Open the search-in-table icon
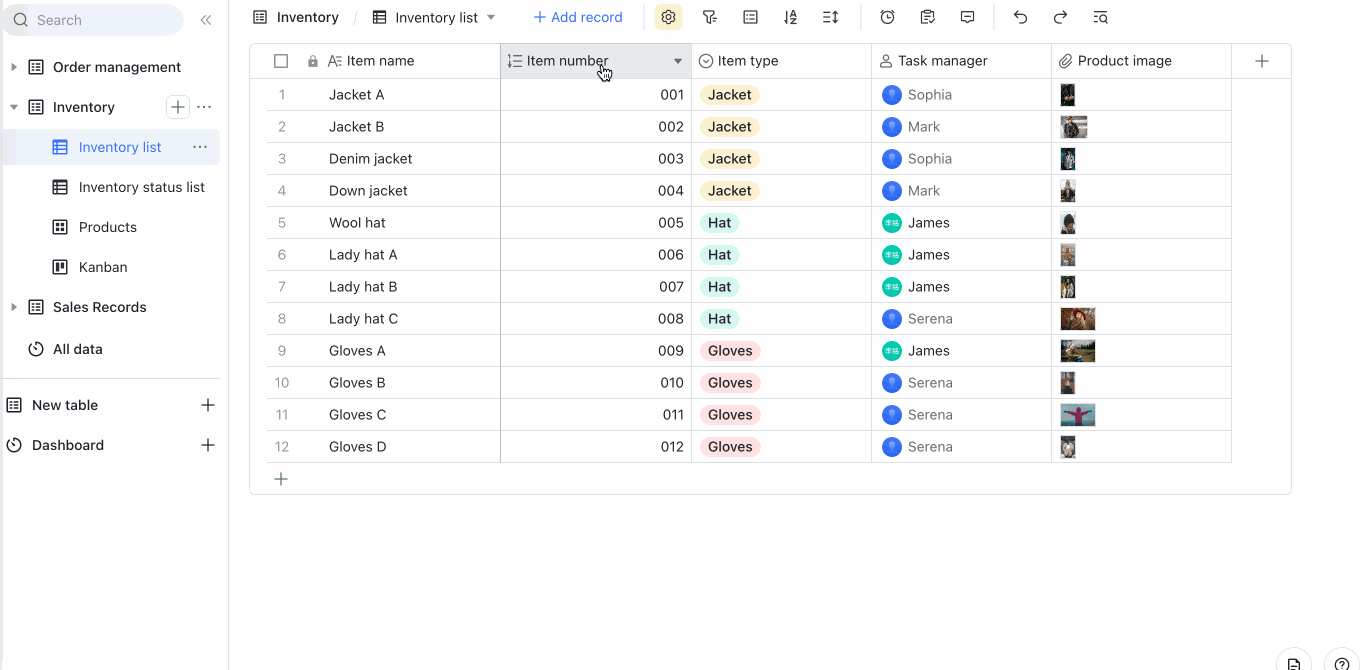1368x670 pixels. pyautogui.click(x=1101, y=17)
